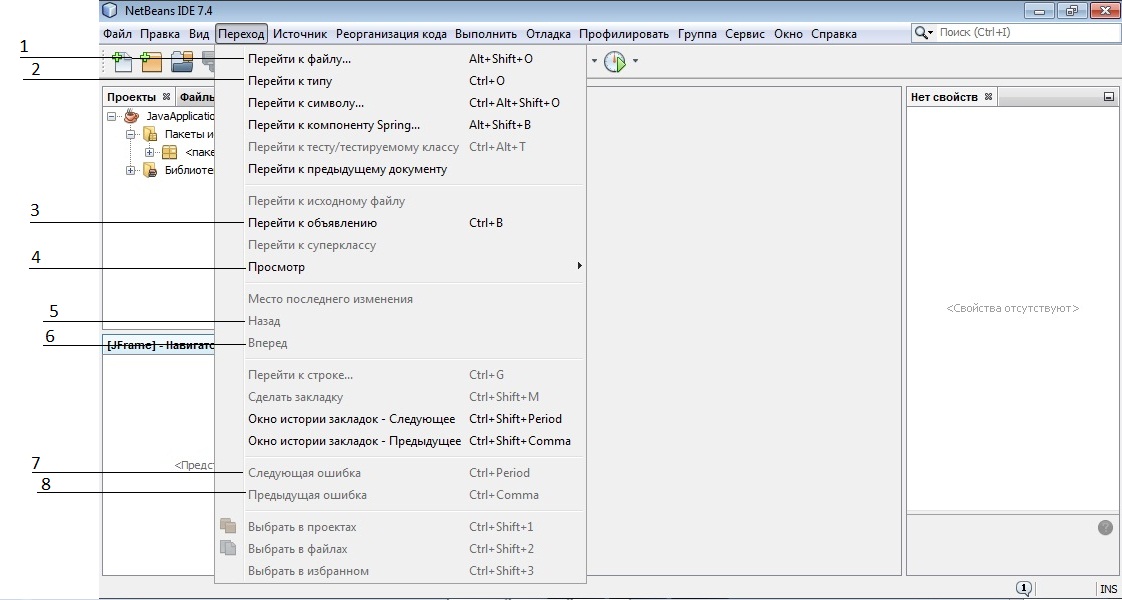Expand the default package node
Screen dimensions: 1122x600
150,152
